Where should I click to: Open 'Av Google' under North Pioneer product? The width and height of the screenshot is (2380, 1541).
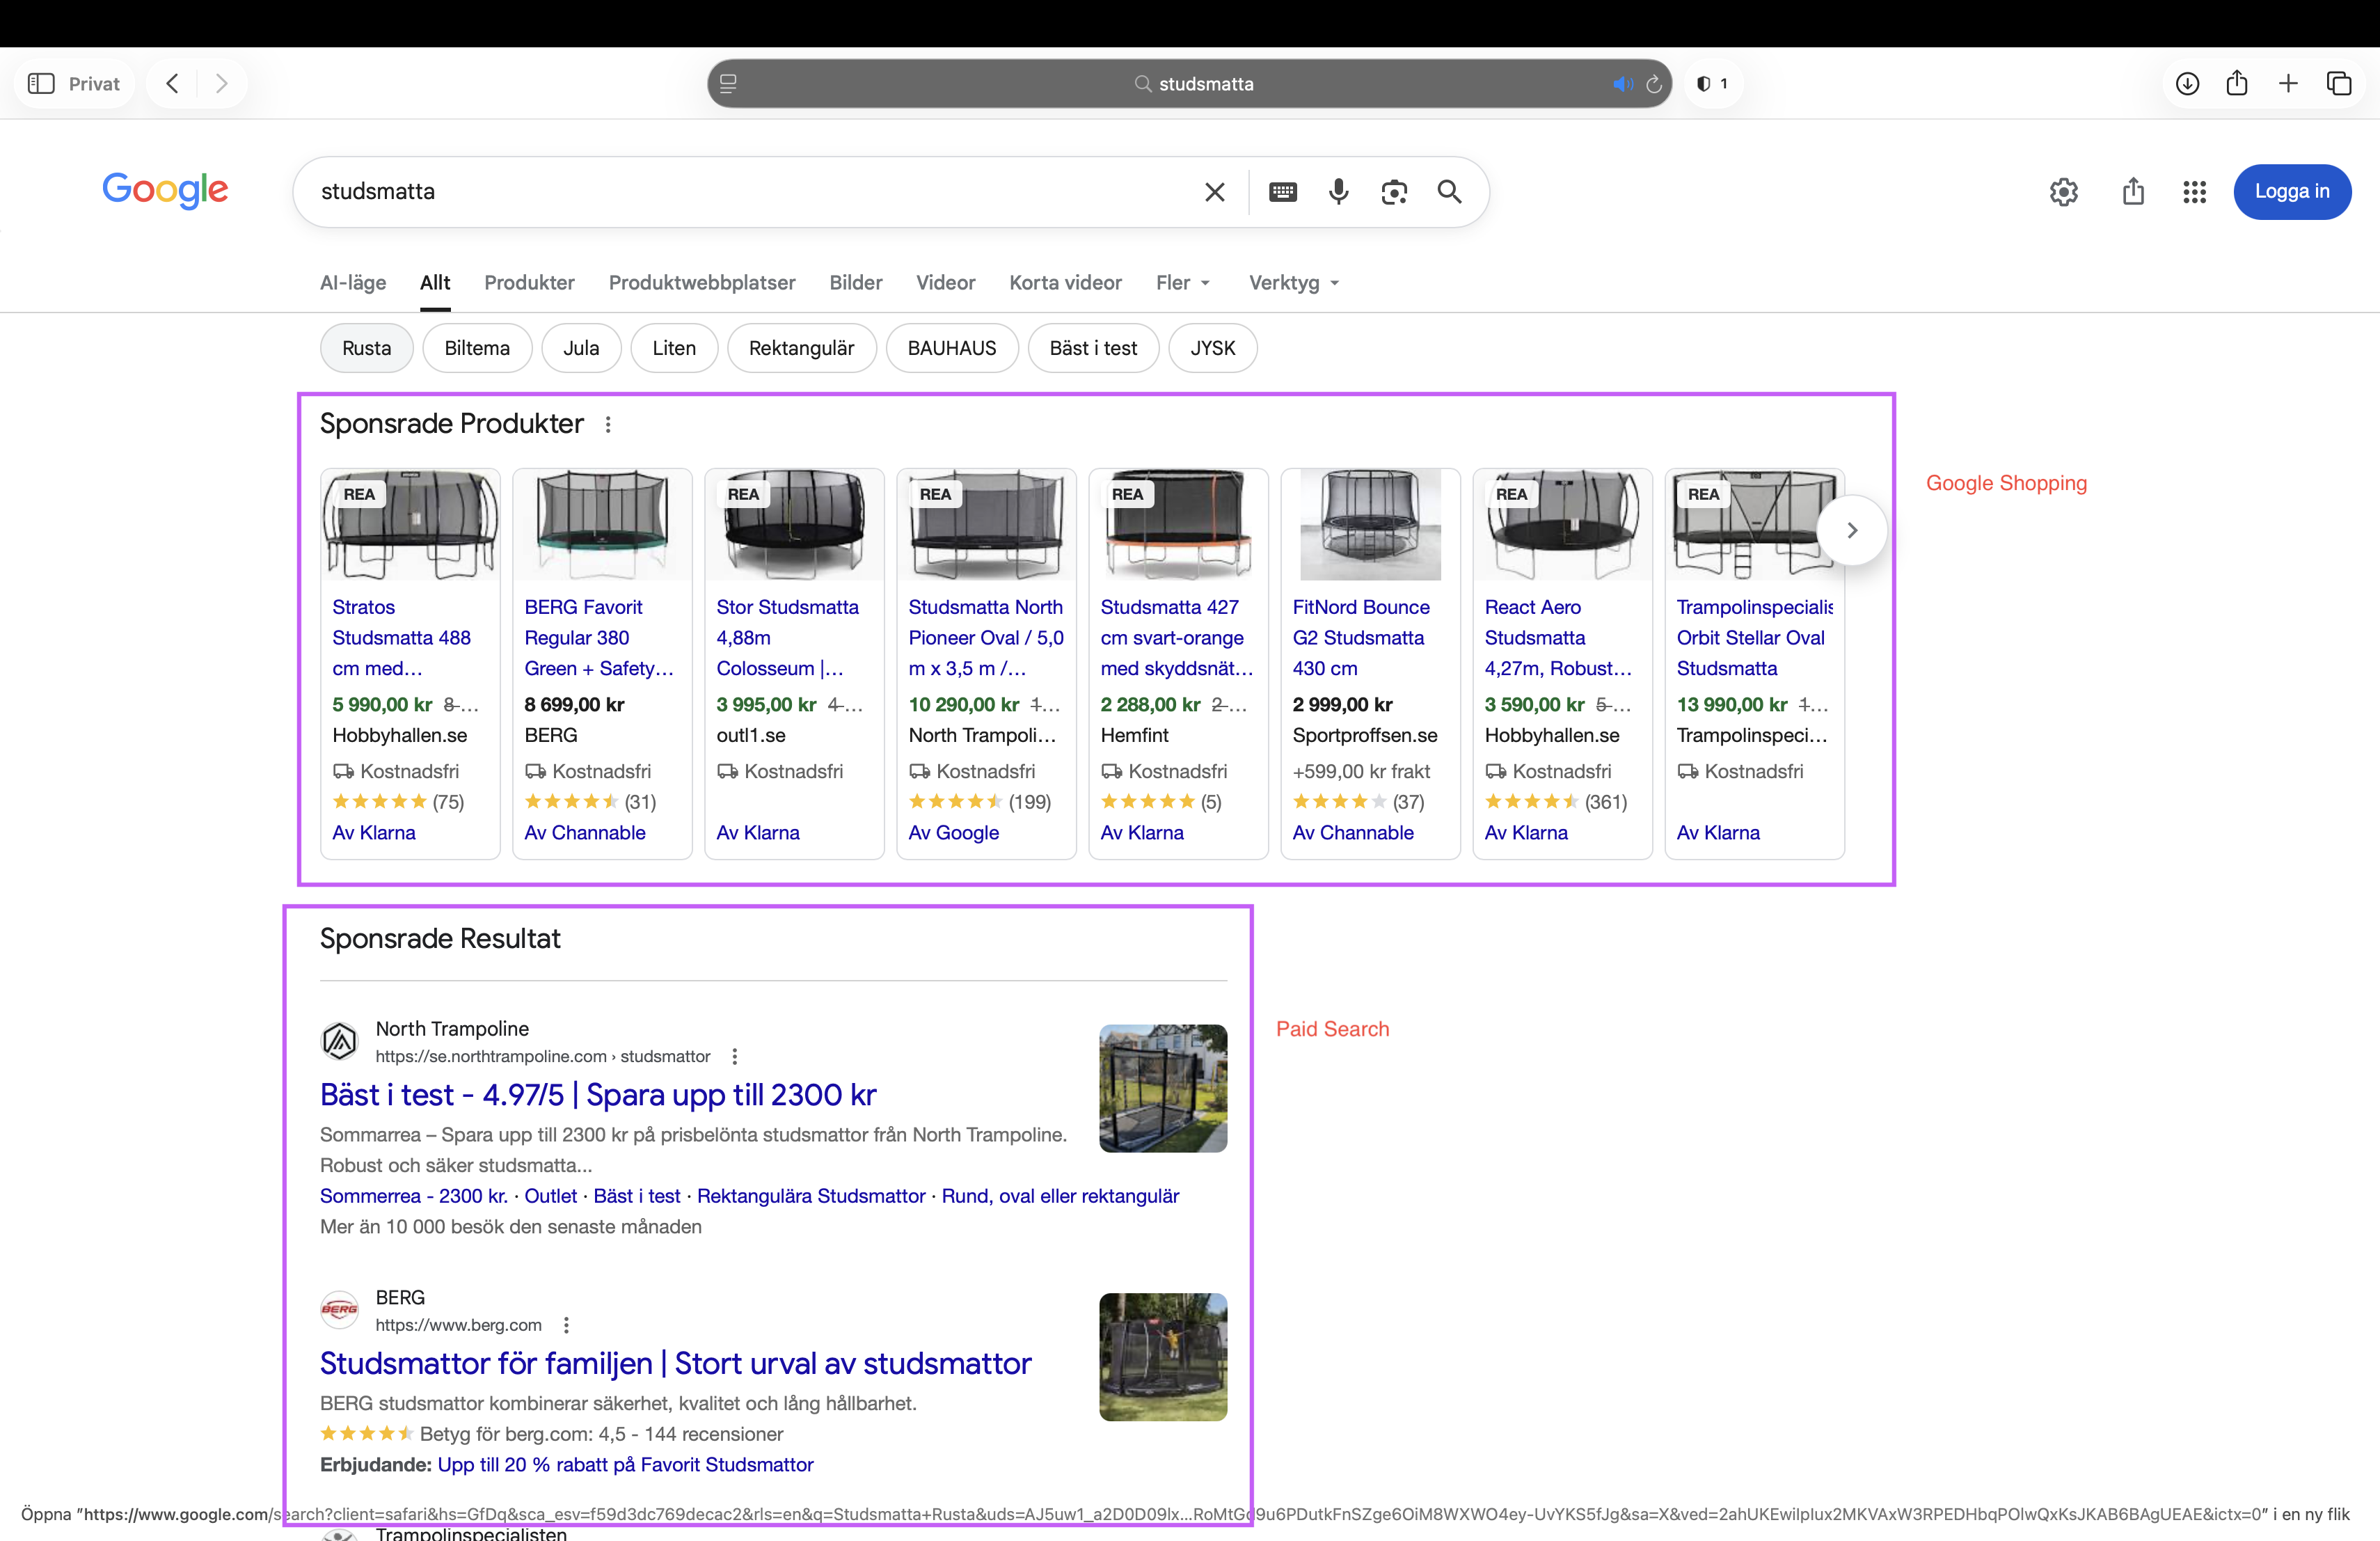click(x=953, y=833)
